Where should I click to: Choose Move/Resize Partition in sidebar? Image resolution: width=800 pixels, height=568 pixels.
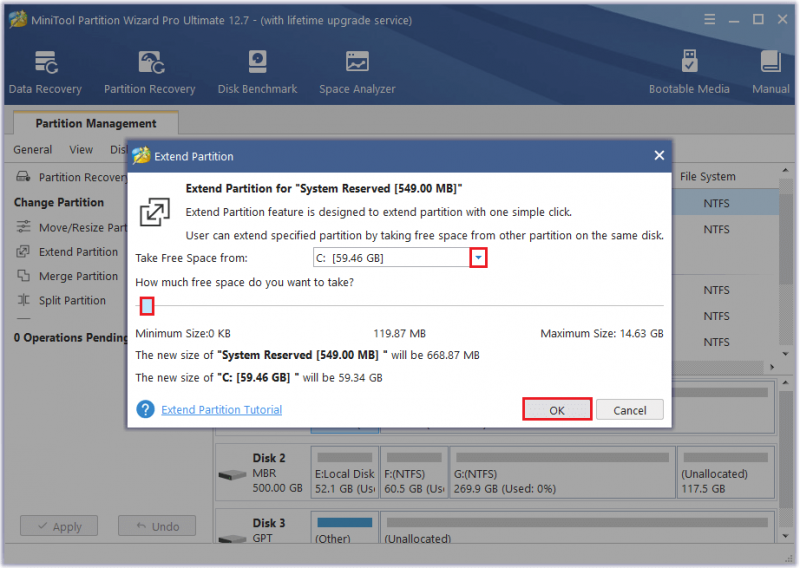point(71,227)
